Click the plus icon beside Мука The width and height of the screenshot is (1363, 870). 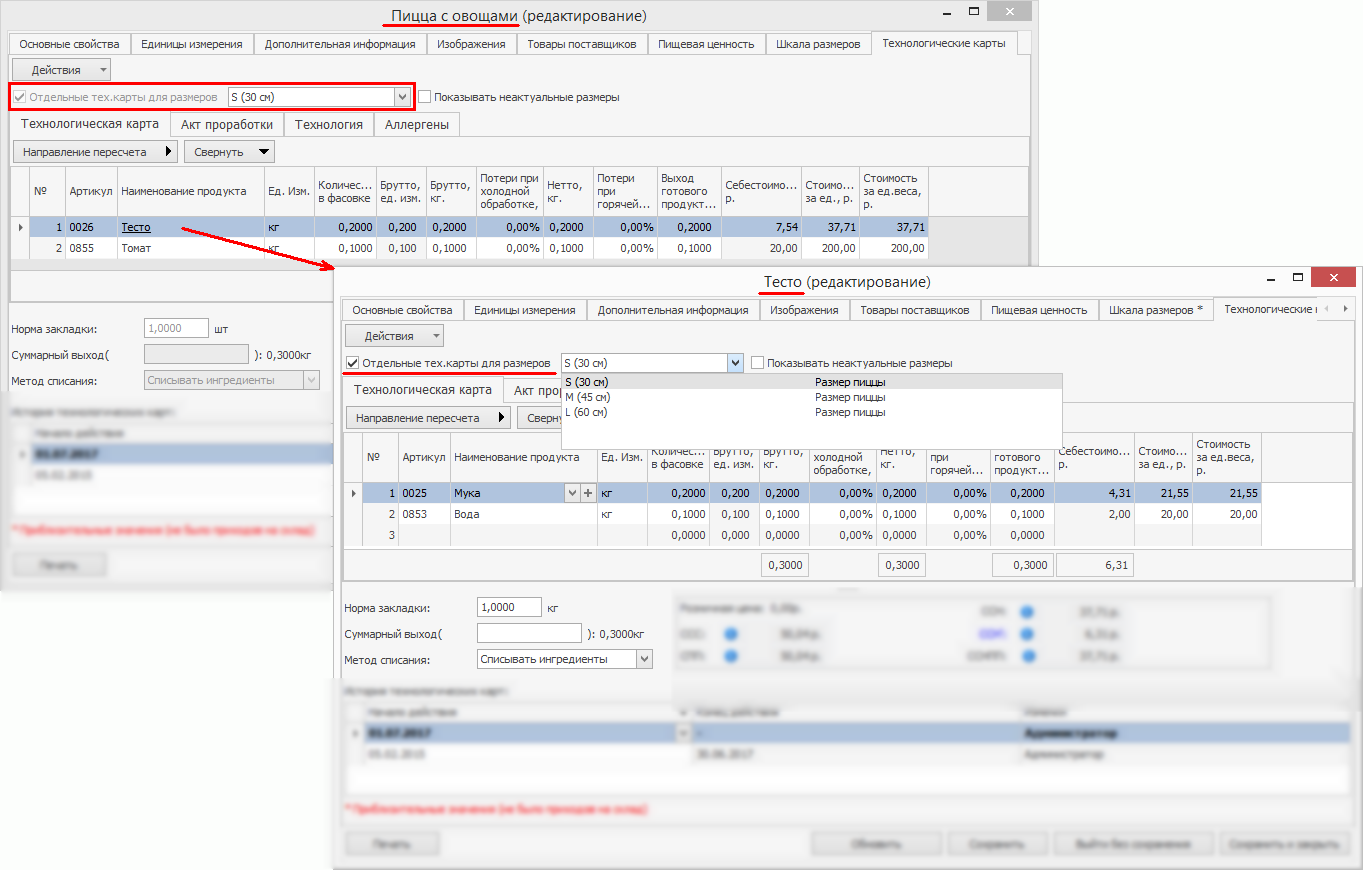pos(588,493)
